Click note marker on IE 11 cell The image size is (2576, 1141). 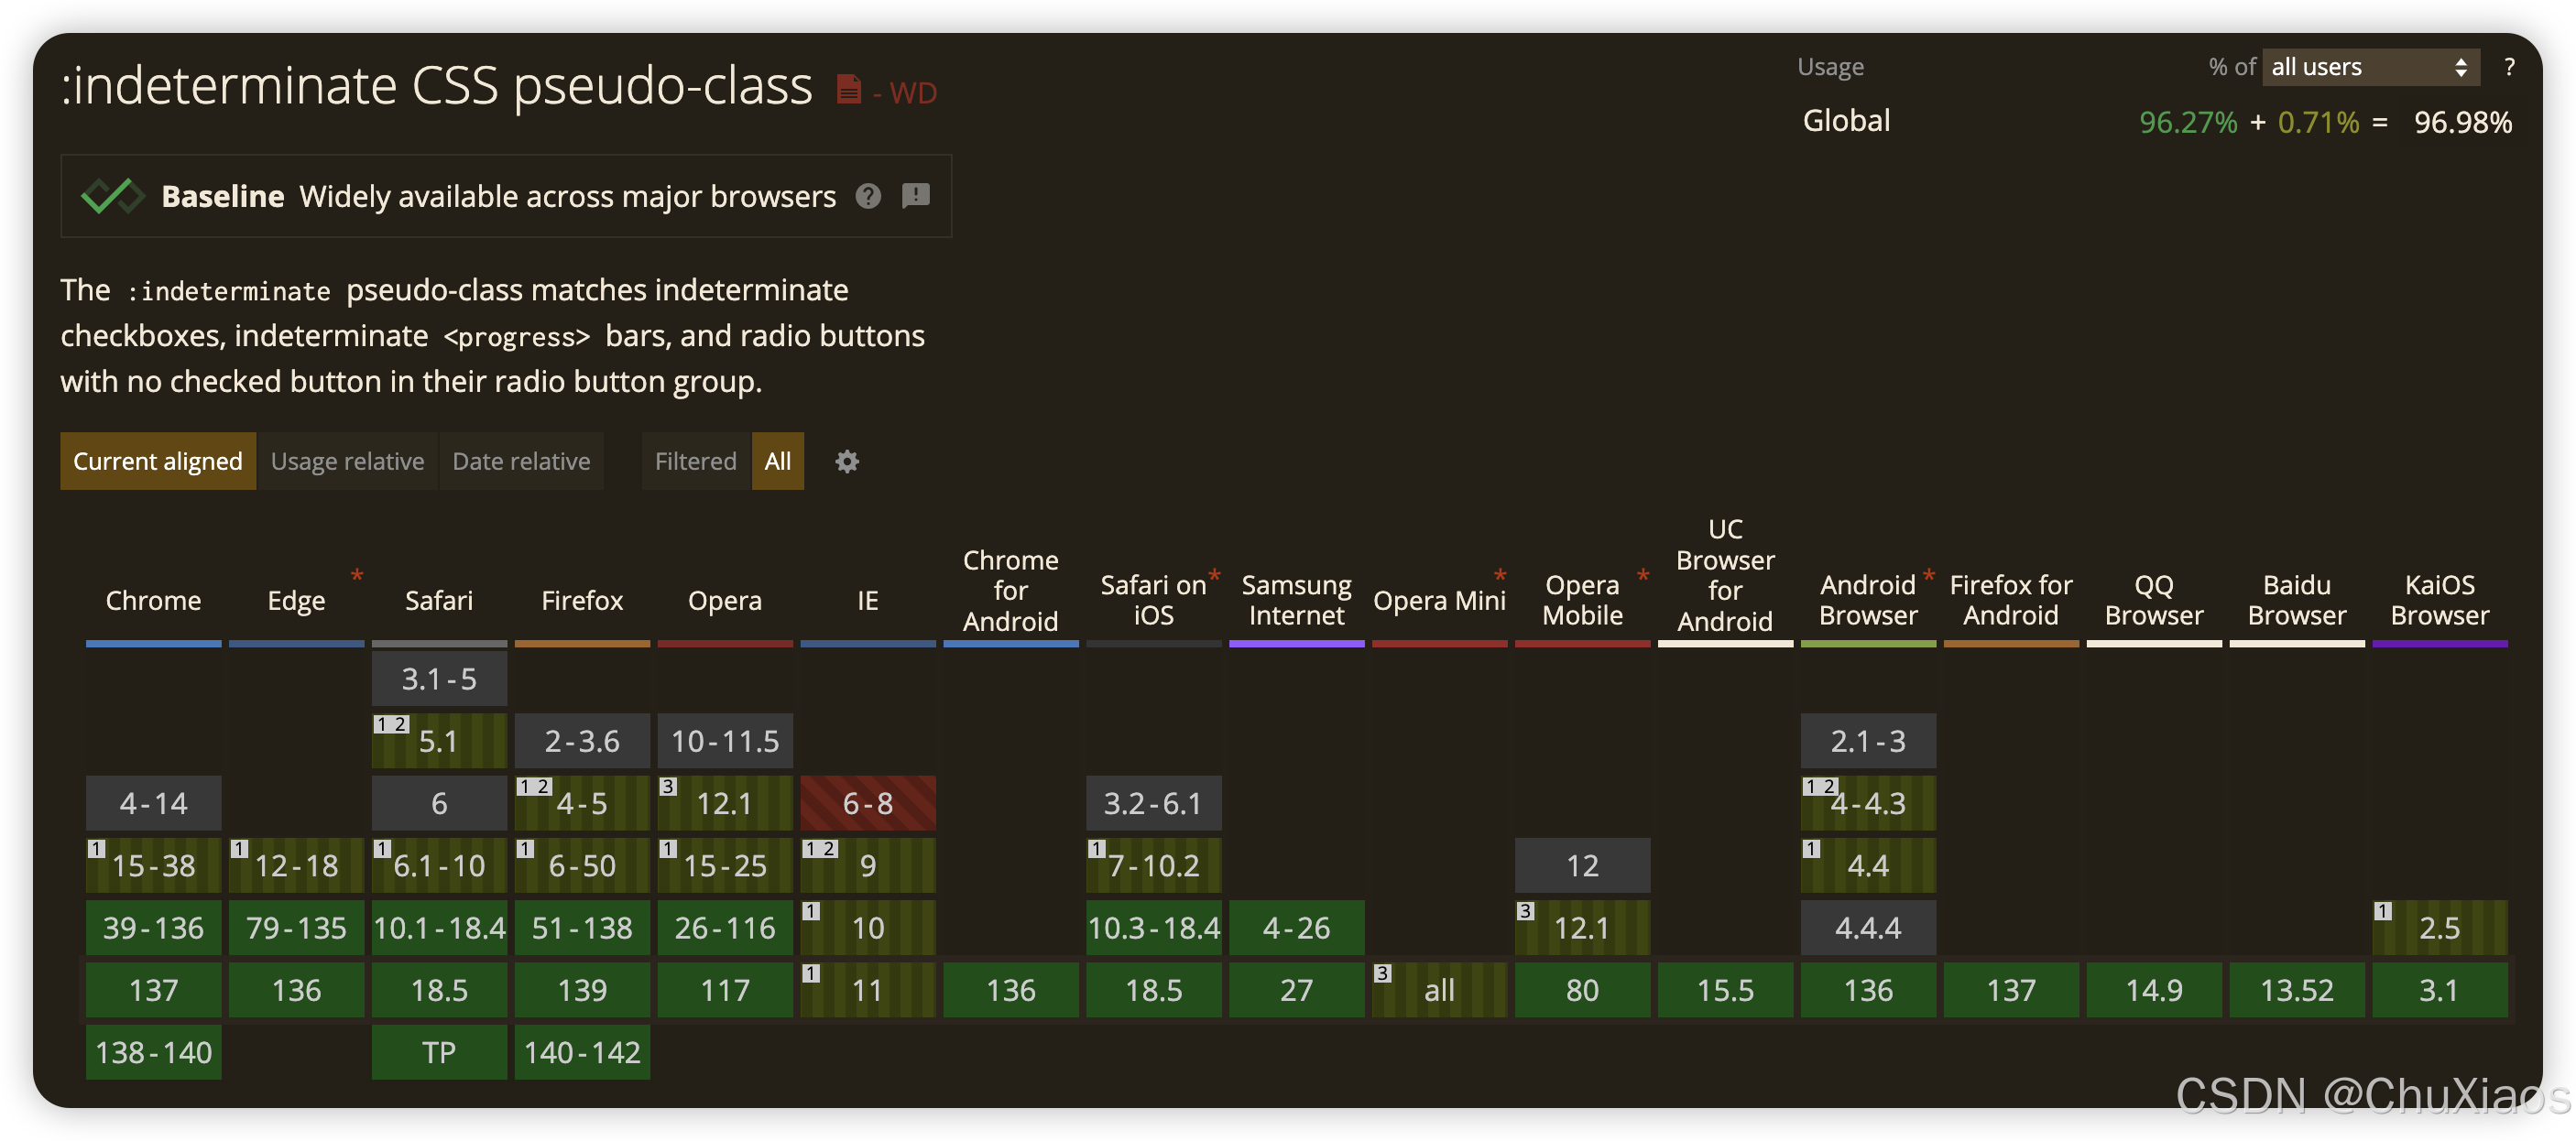point(811,973)
